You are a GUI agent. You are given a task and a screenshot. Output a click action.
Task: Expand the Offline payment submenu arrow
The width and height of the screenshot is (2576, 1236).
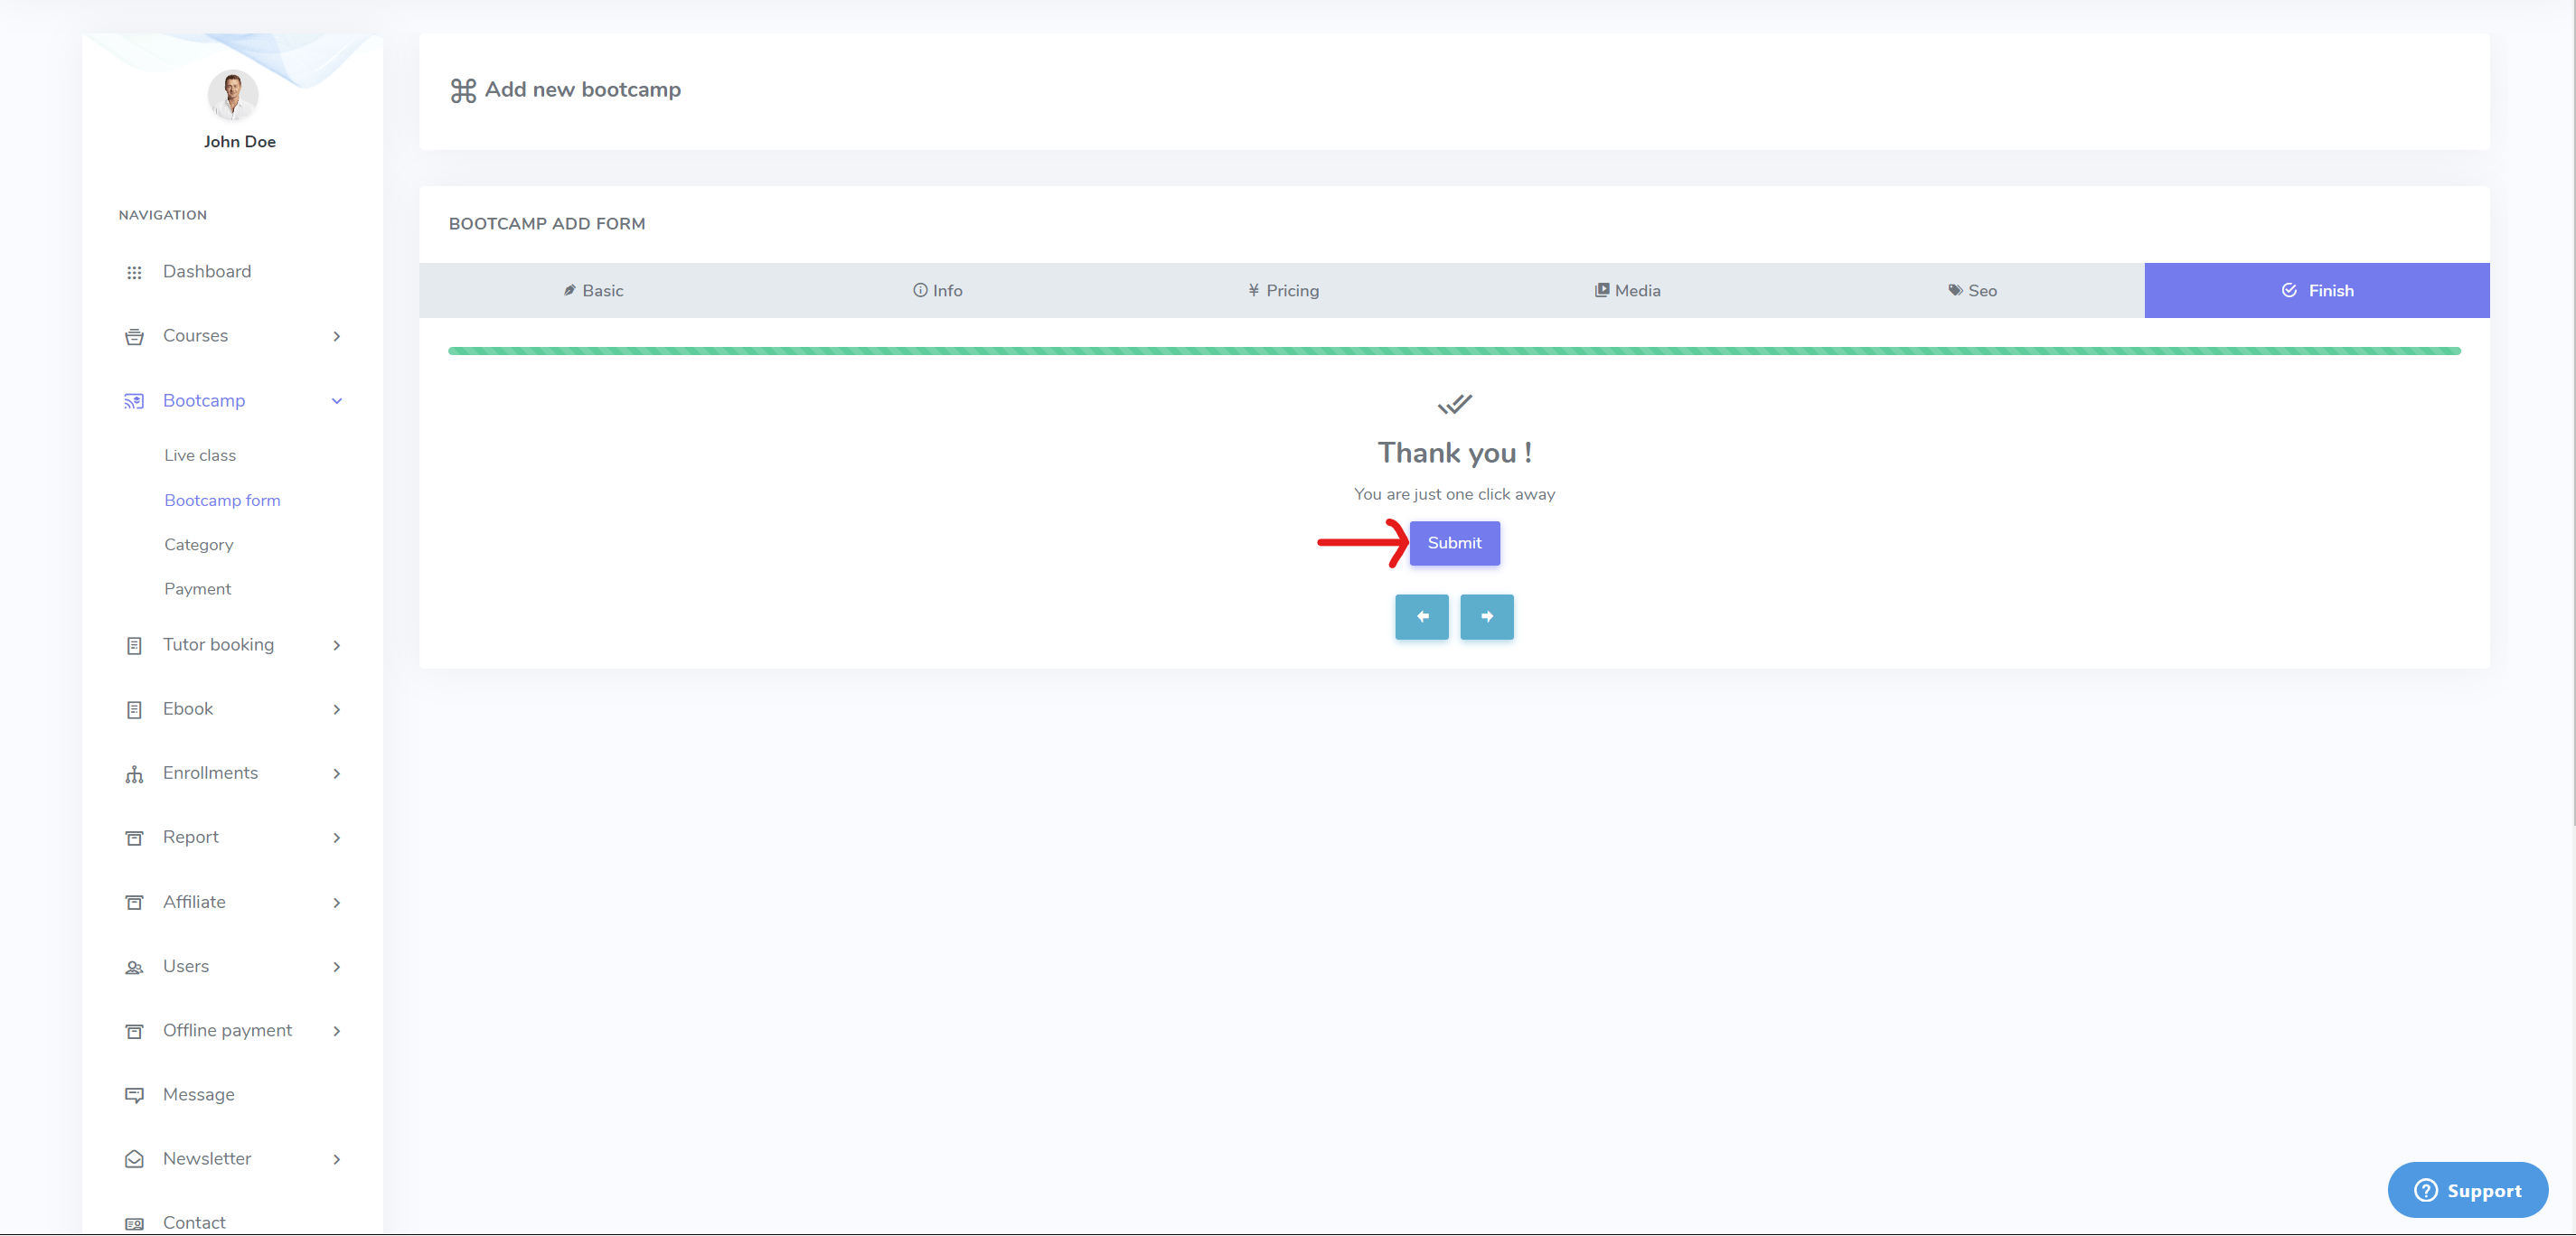pyautogui.click(x=337, y=1031)
